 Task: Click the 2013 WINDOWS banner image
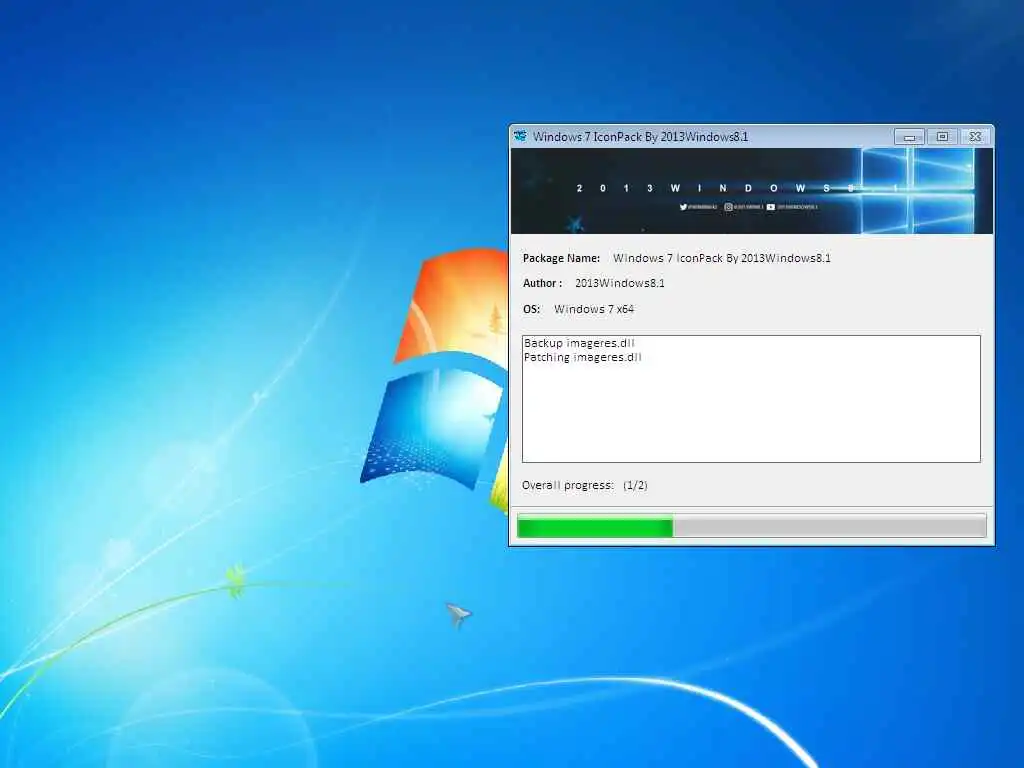[x=752, y=191]
